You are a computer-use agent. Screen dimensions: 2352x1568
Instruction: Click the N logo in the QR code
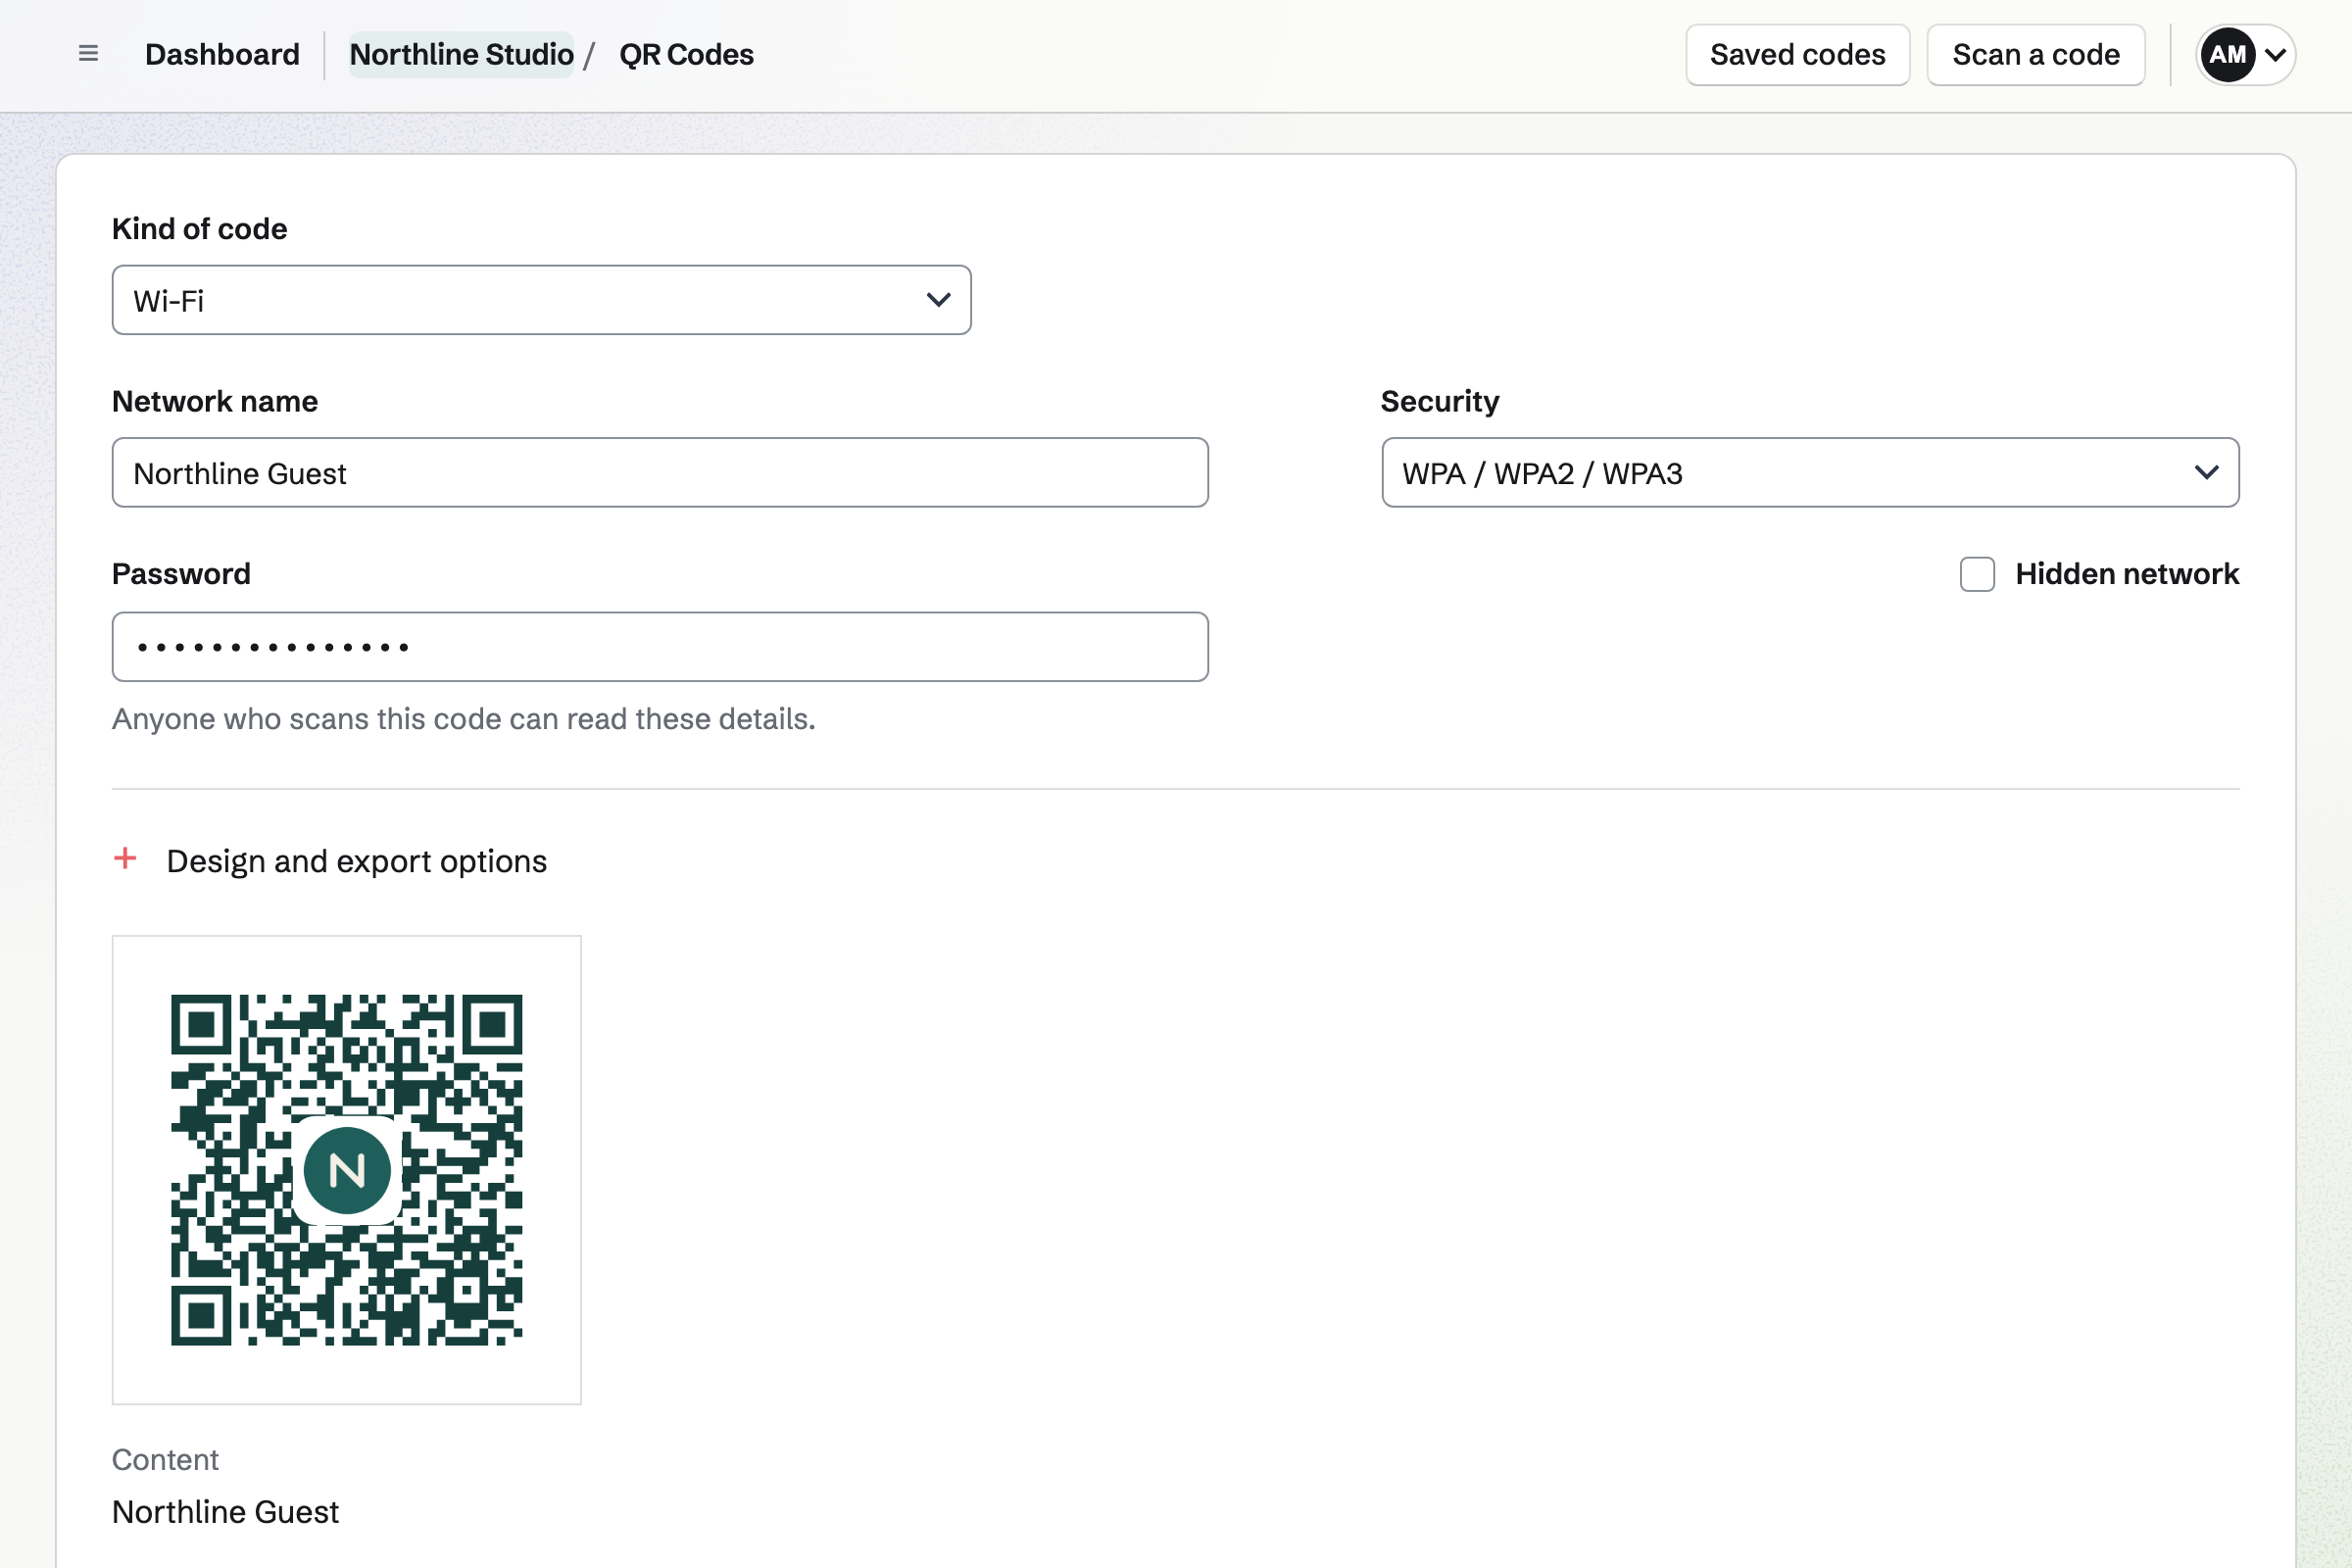[347, 1170]
